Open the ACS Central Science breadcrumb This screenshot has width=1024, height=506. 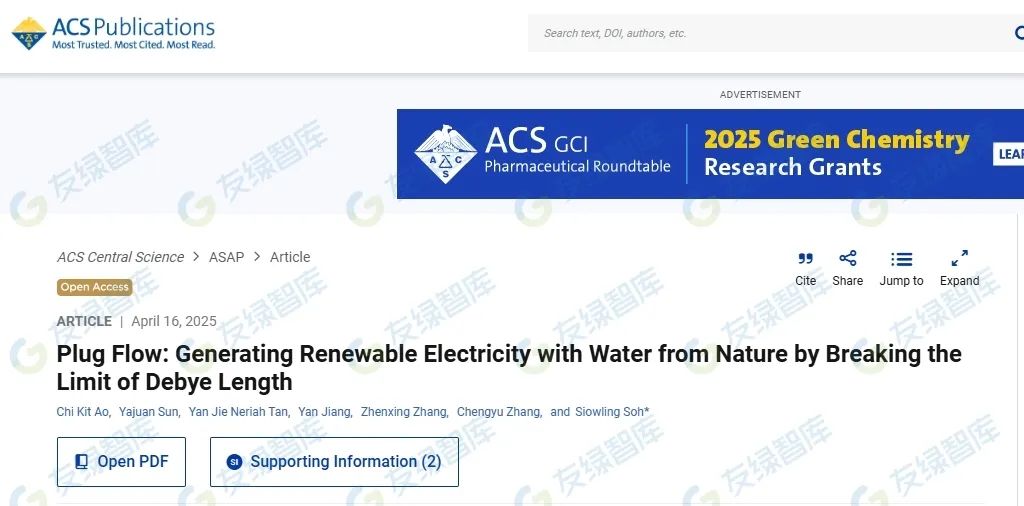click(120, 257)
